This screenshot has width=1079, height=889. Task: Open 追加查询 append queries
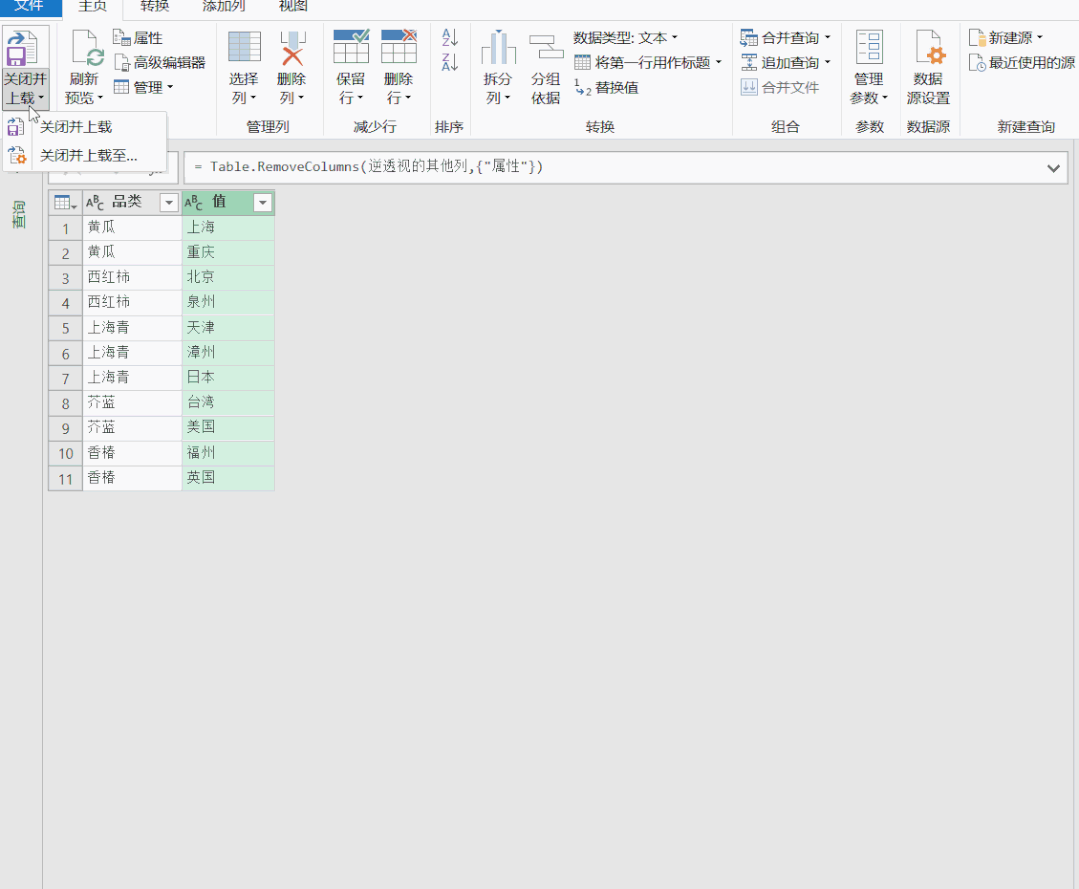tap(786, 63)
